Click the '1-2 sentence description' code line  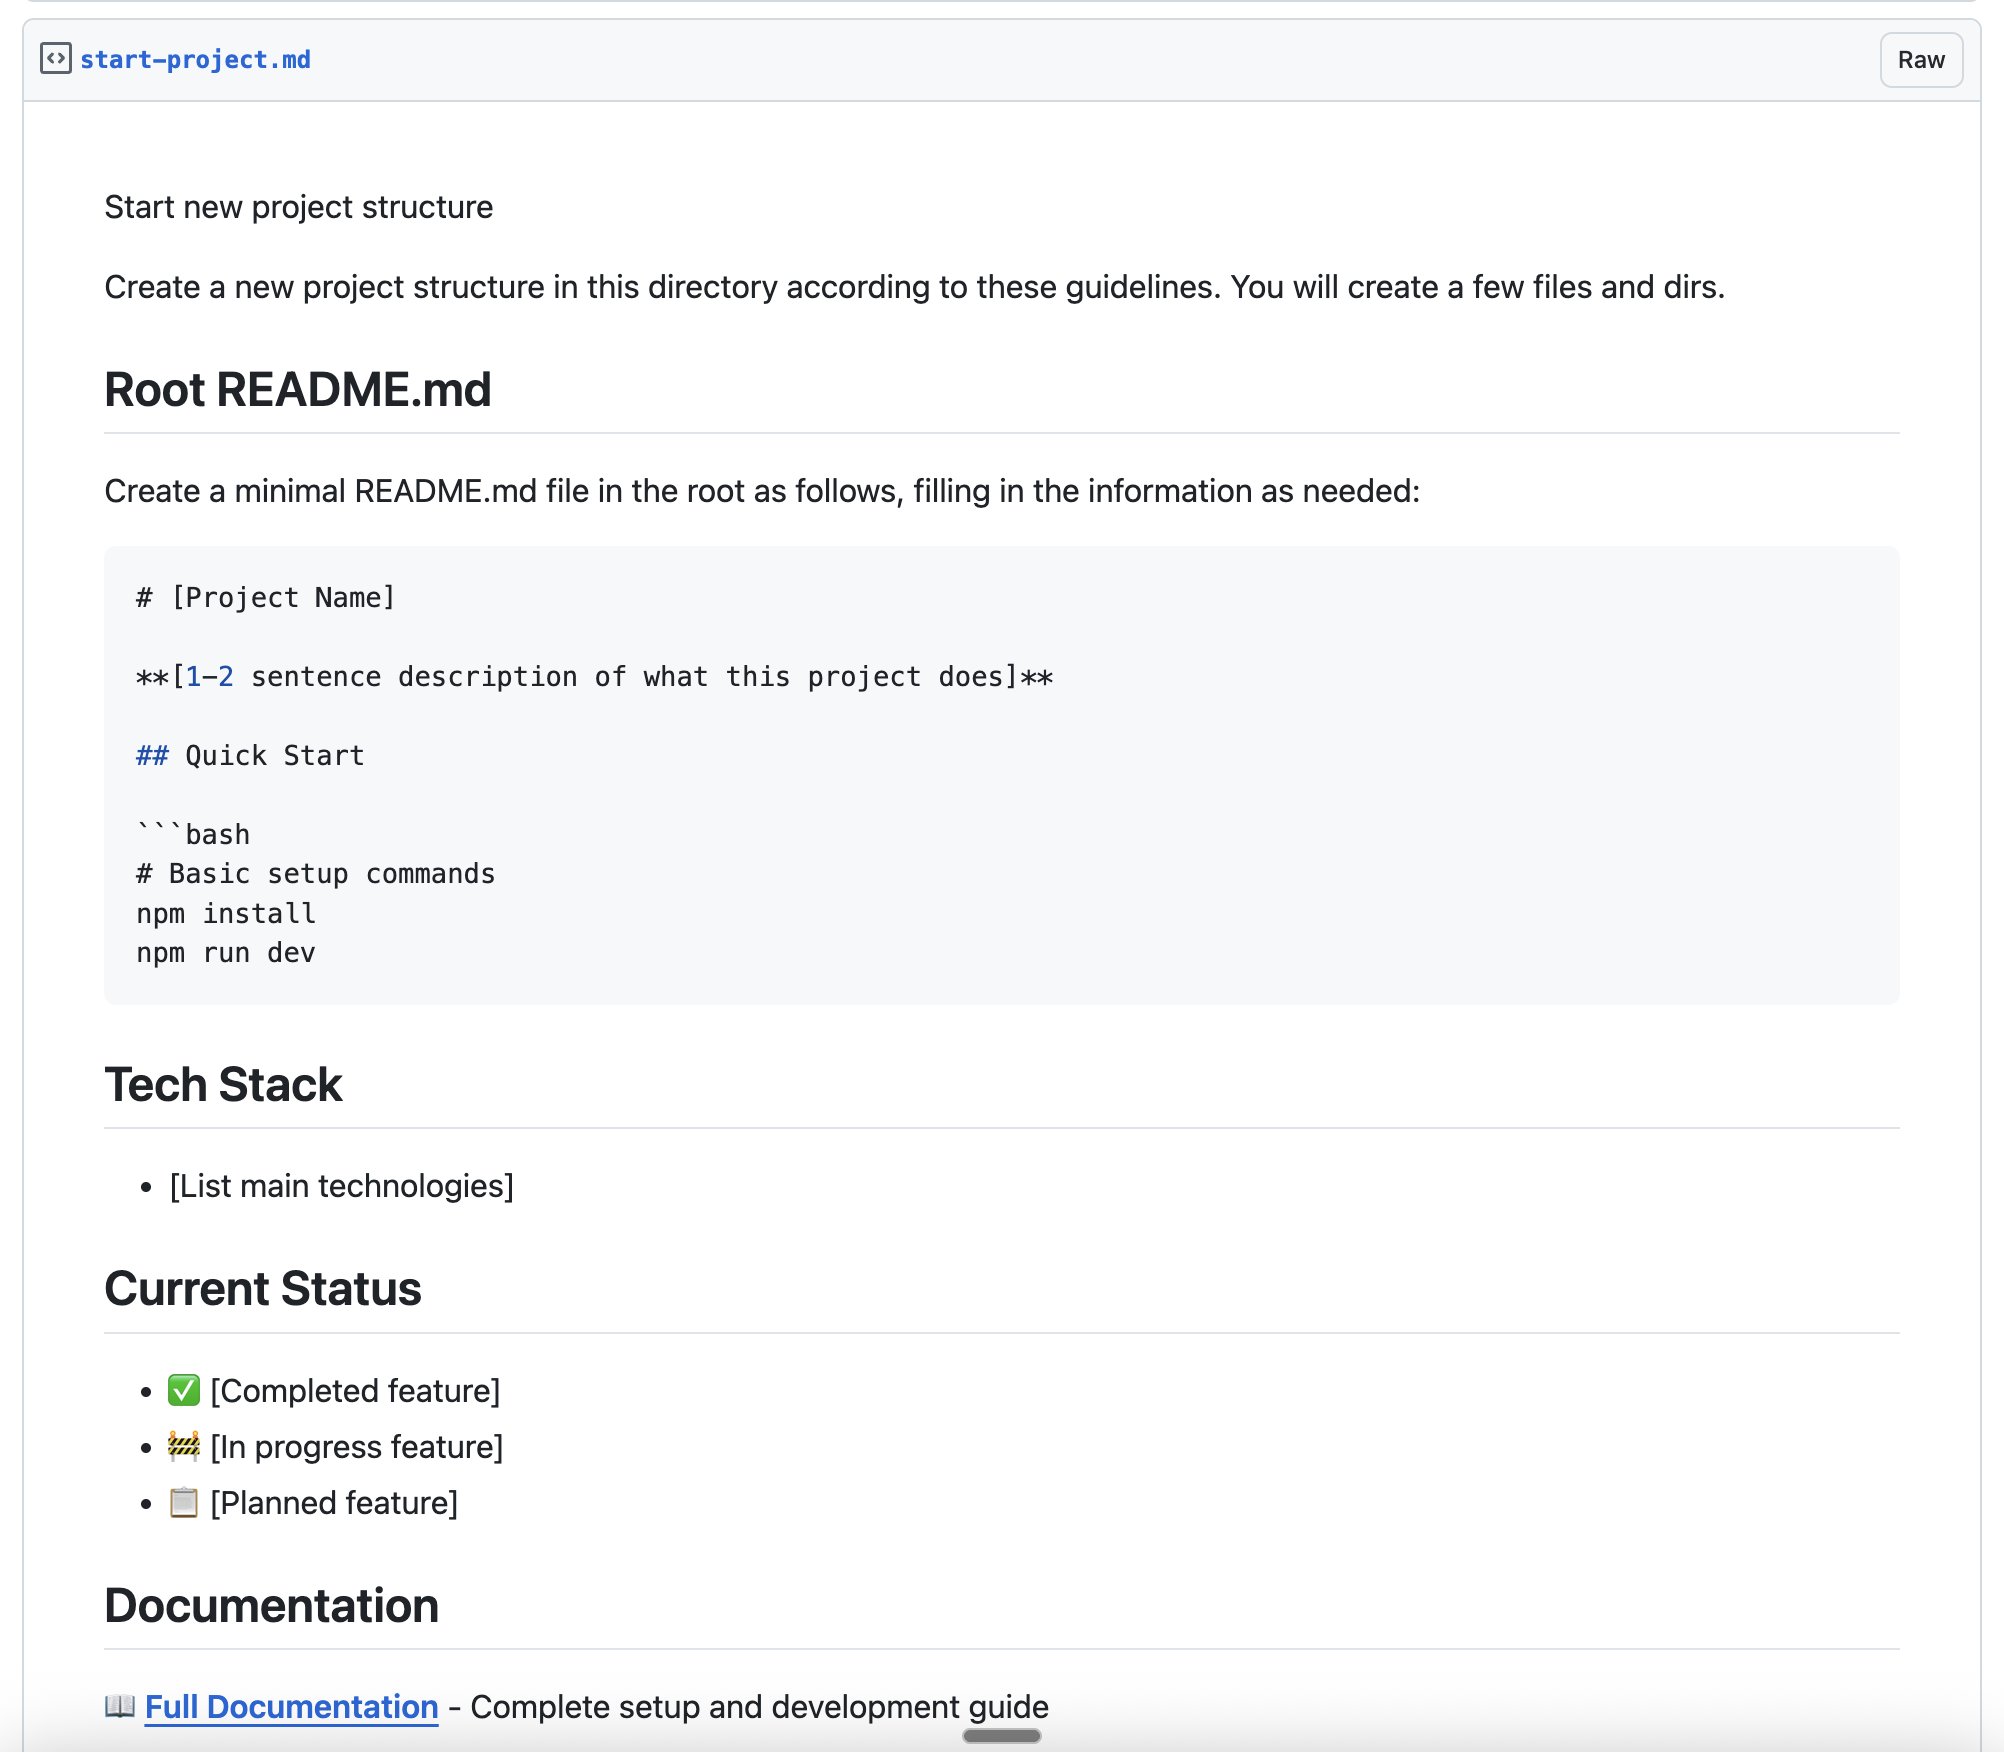pos(595,676)
